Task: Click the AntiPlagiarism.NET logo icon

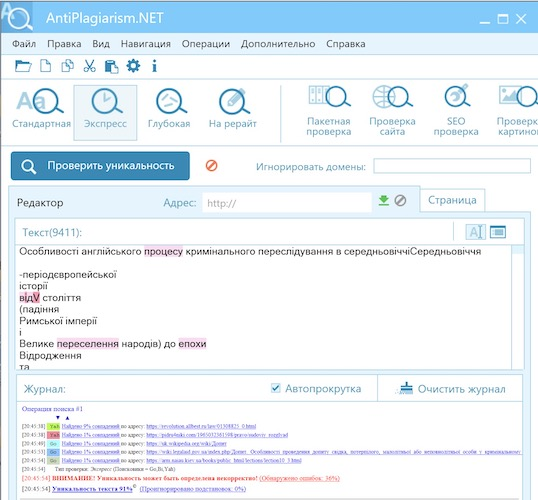Action: (x=17, y=17)
